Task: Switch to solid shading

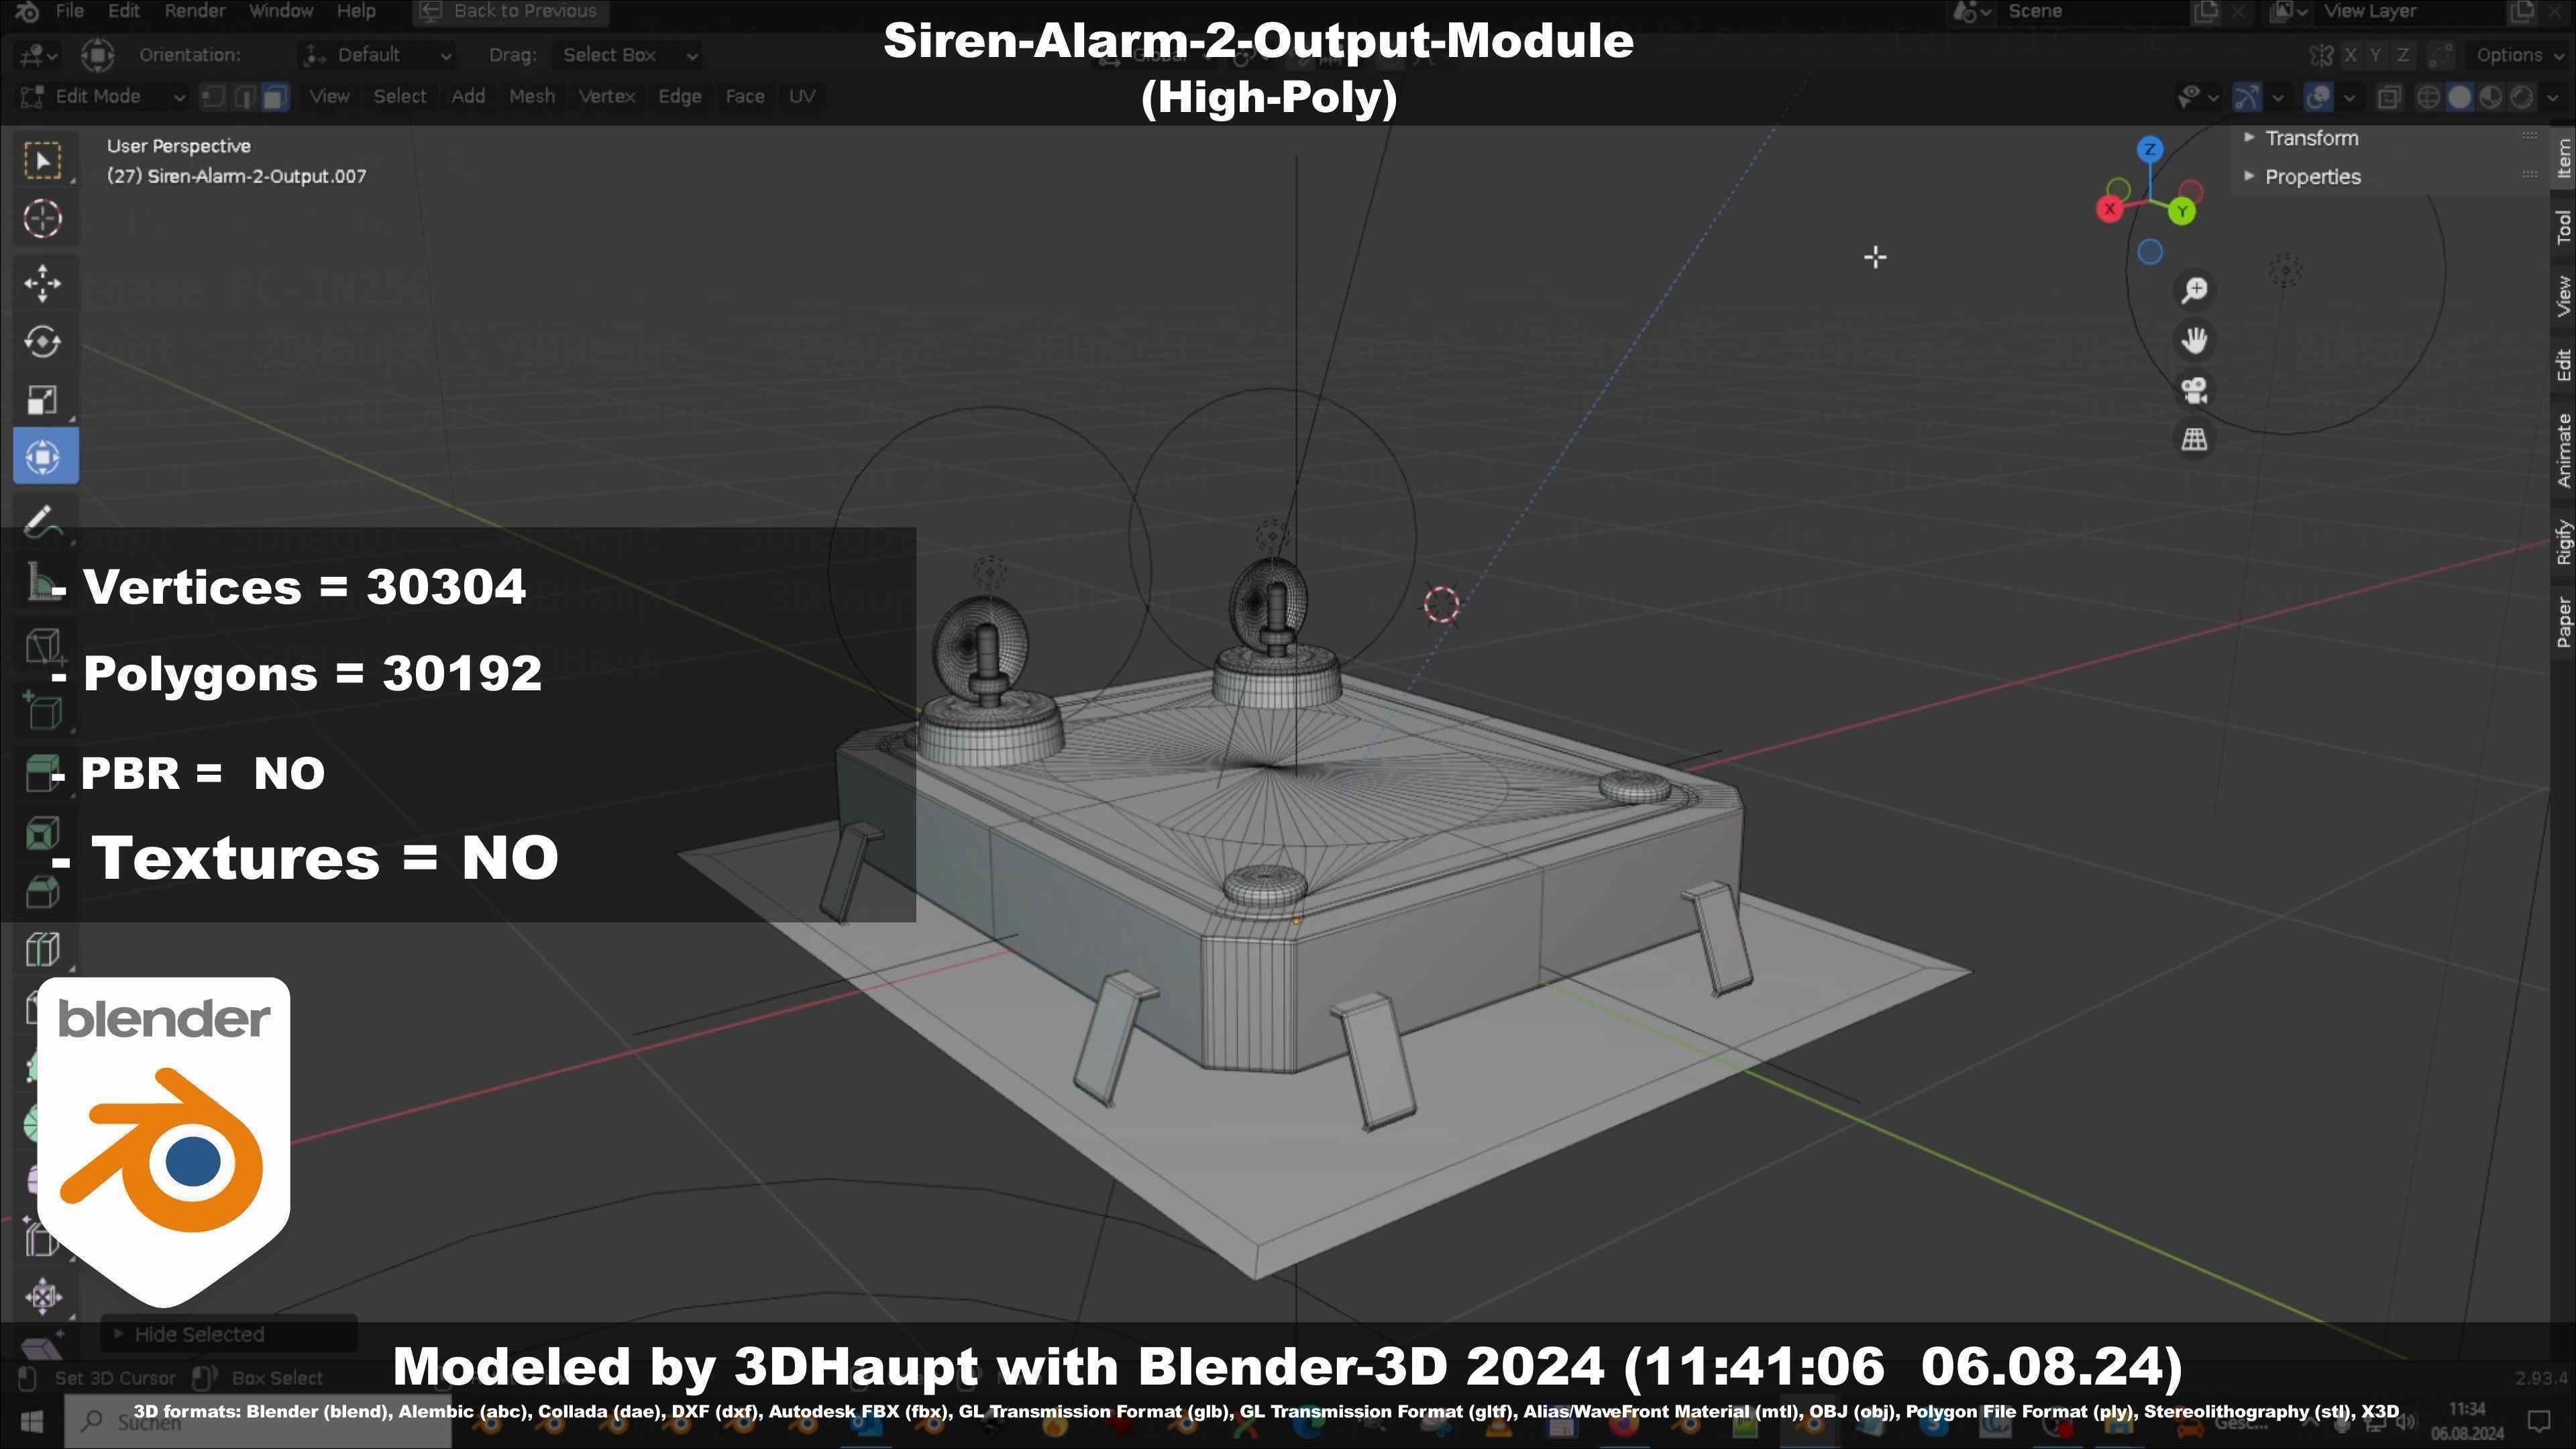Action: click(x=2459, y=97)
